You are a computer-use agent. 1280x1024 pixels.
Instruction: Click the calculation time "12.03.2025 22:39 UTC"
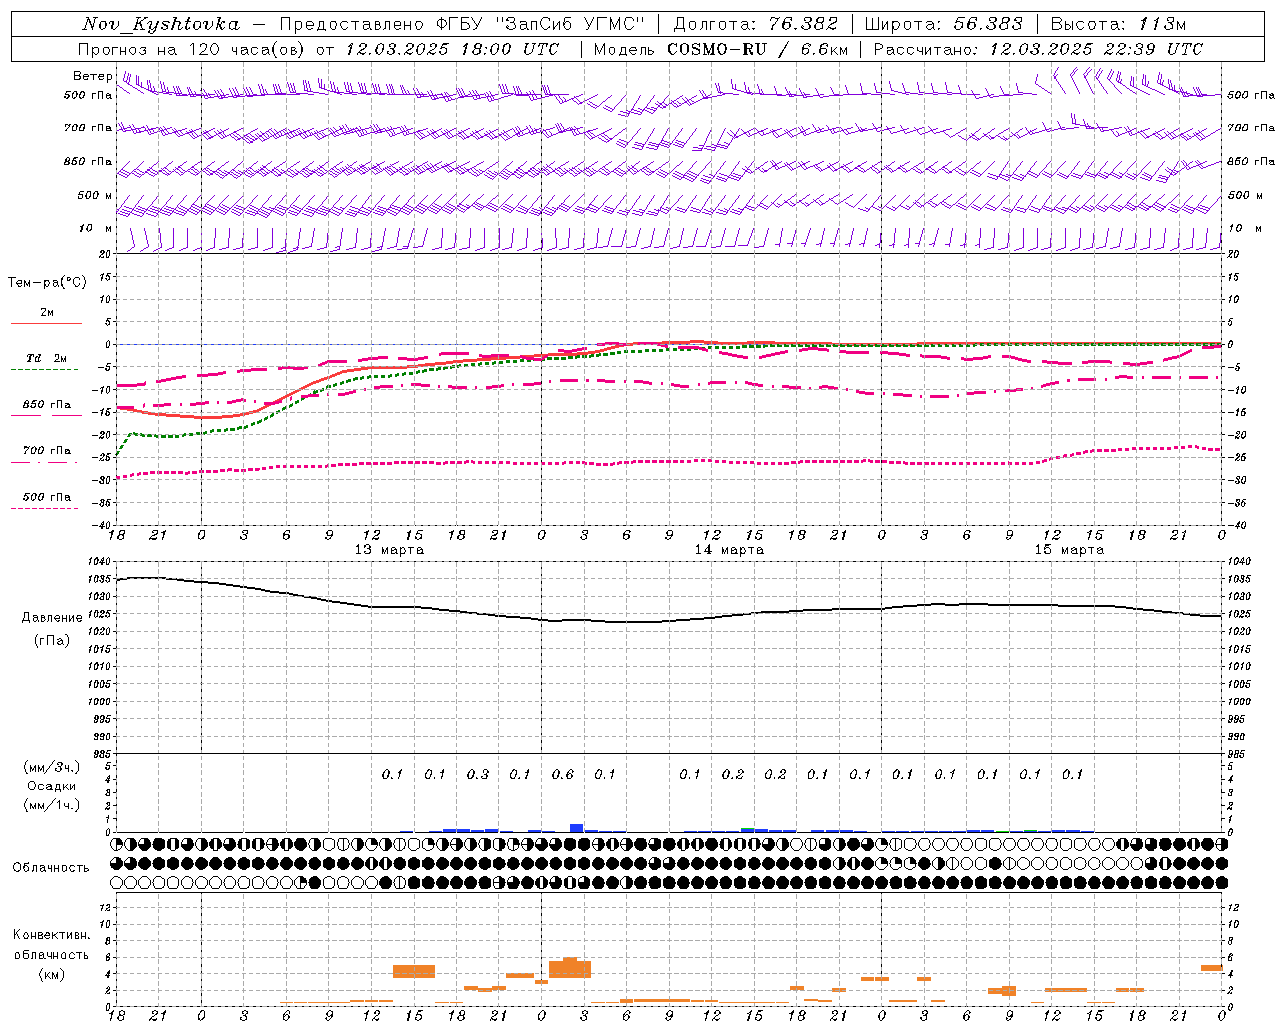pyautogui.click(x=1096, y=49)
